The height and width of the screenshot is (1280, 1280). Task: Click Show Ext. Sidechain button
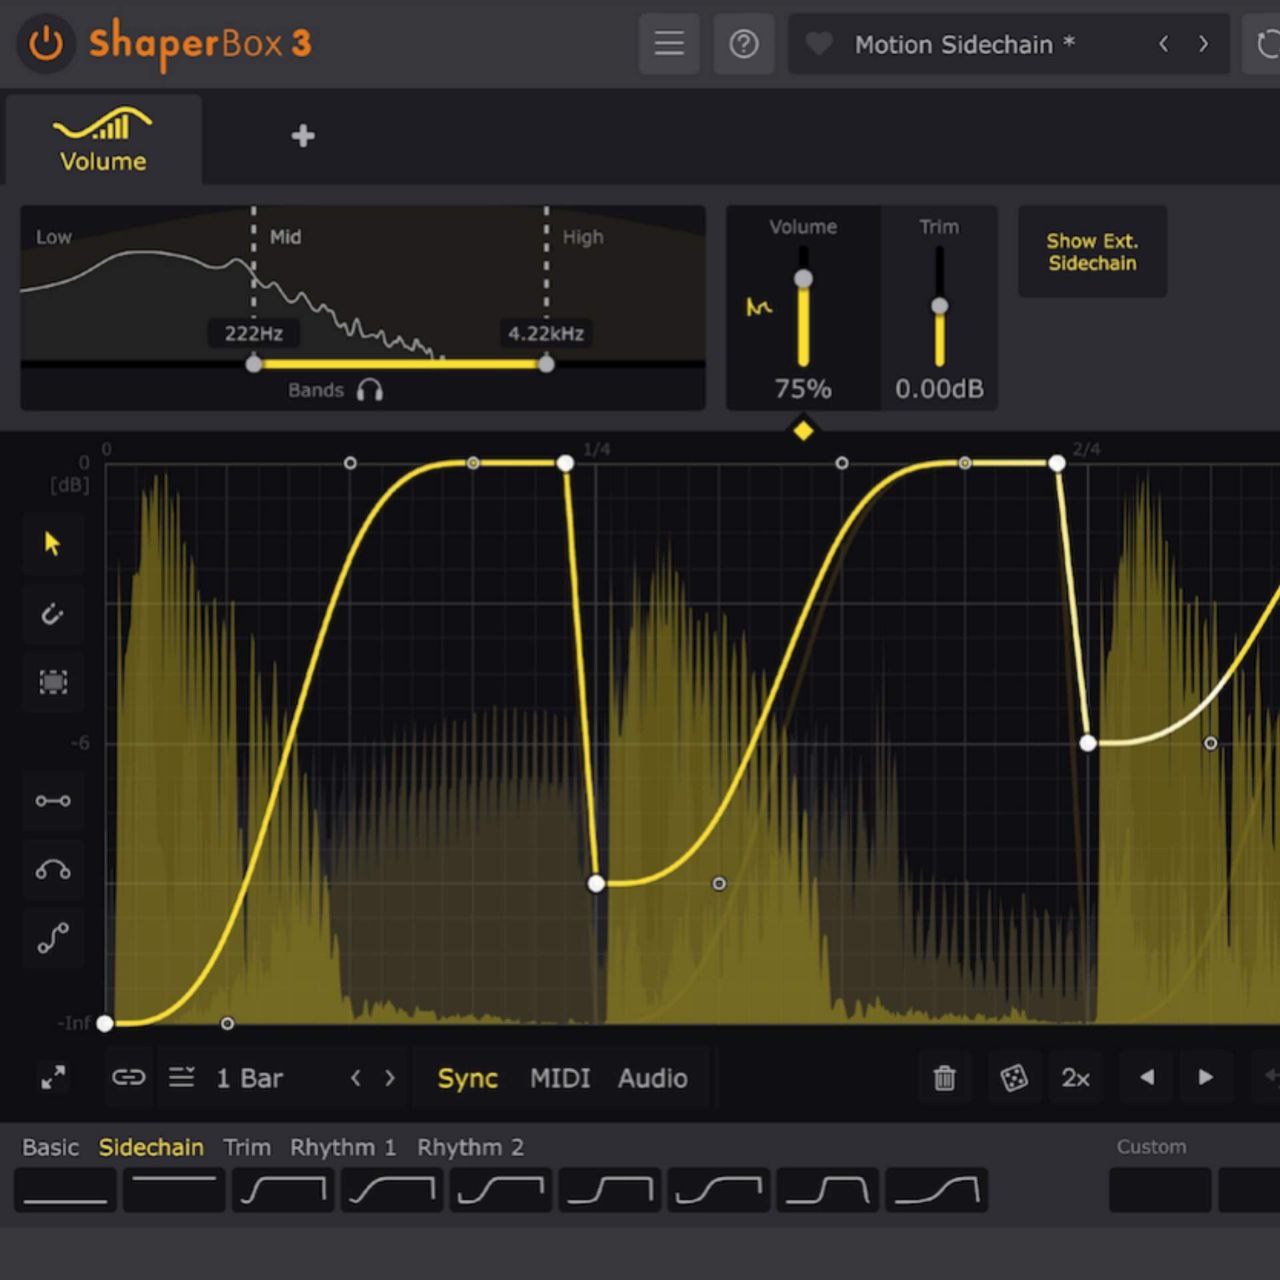1092,252
